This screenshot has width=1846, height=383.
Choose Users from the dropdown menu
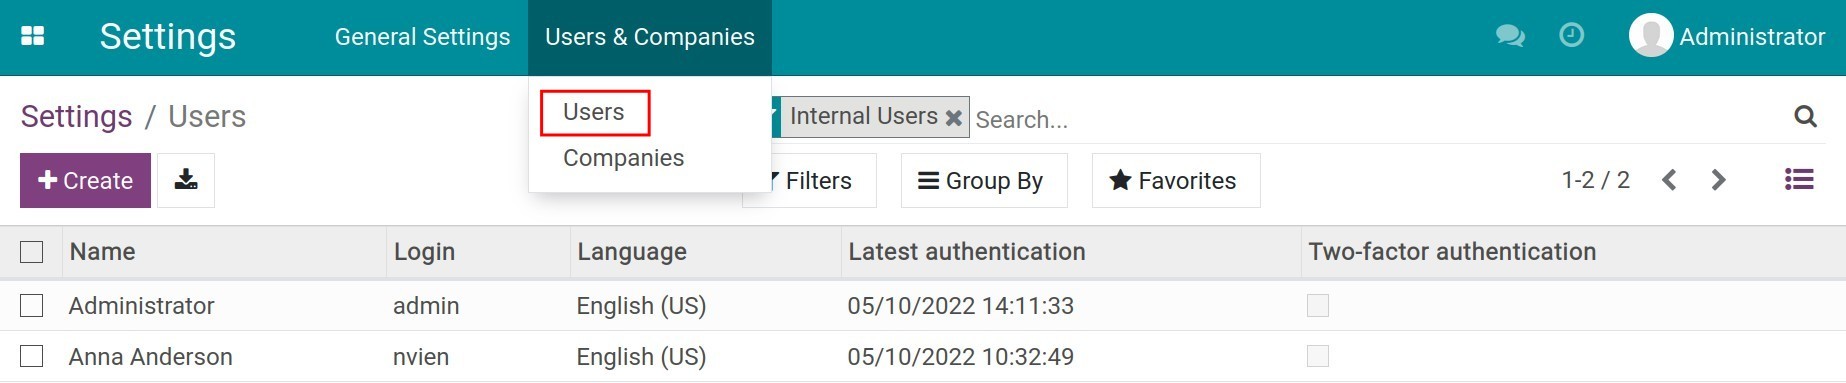(594, 112)
